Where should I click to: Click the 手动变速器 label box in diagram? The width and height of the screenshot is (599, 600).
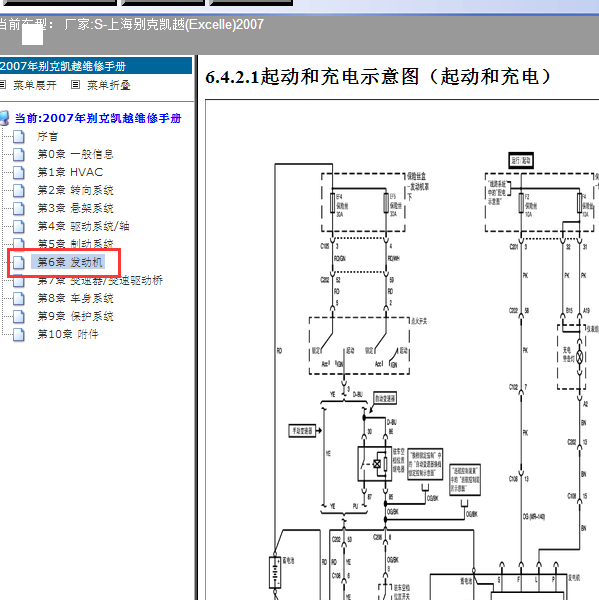(302, 431)
